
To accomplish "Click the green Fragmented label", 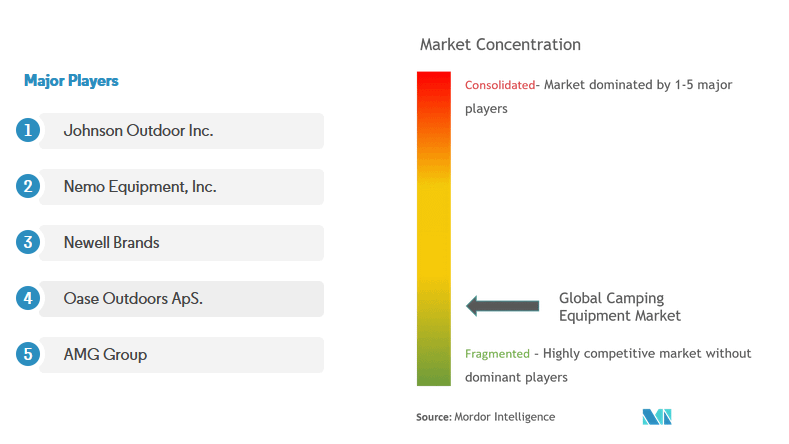I will pos(496,354).
